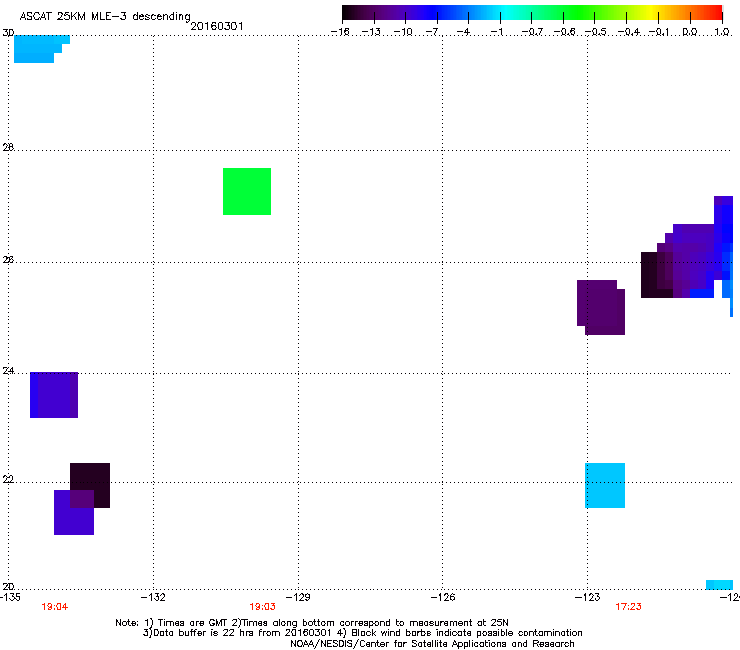
Task: Click the latitude 22 axis label
Action: click(8, 480)
